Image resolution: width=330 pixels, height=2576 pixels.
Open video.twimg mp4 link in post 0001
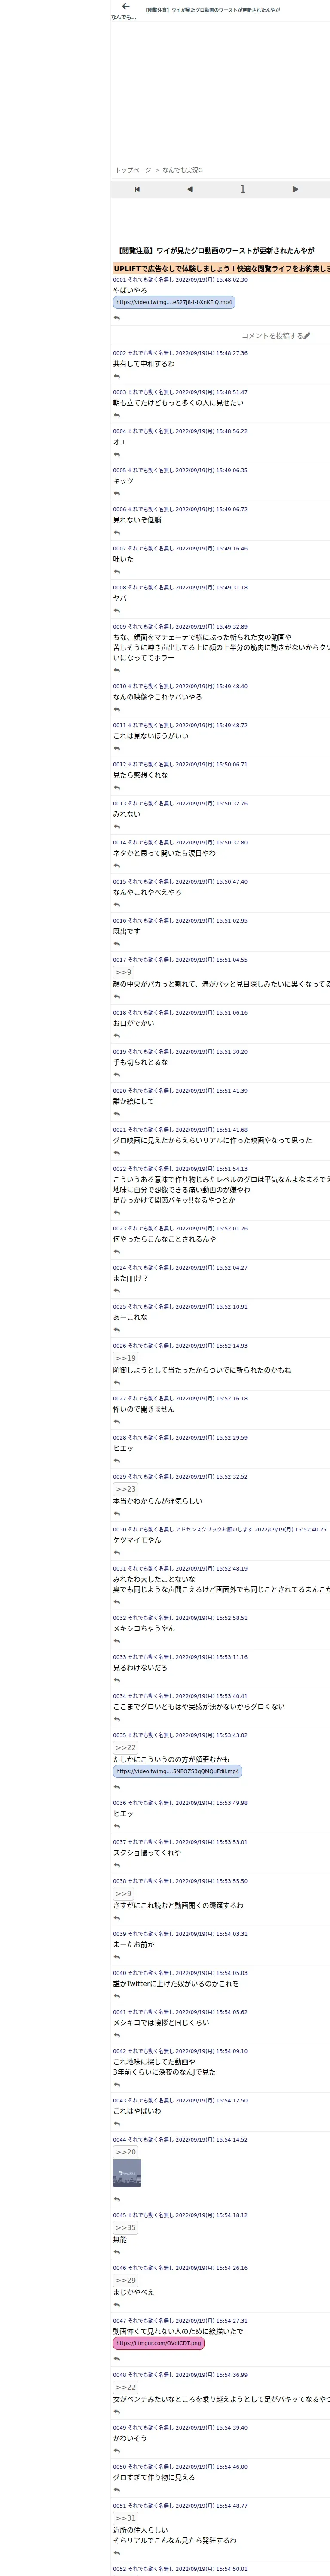(x=174, y=302)
